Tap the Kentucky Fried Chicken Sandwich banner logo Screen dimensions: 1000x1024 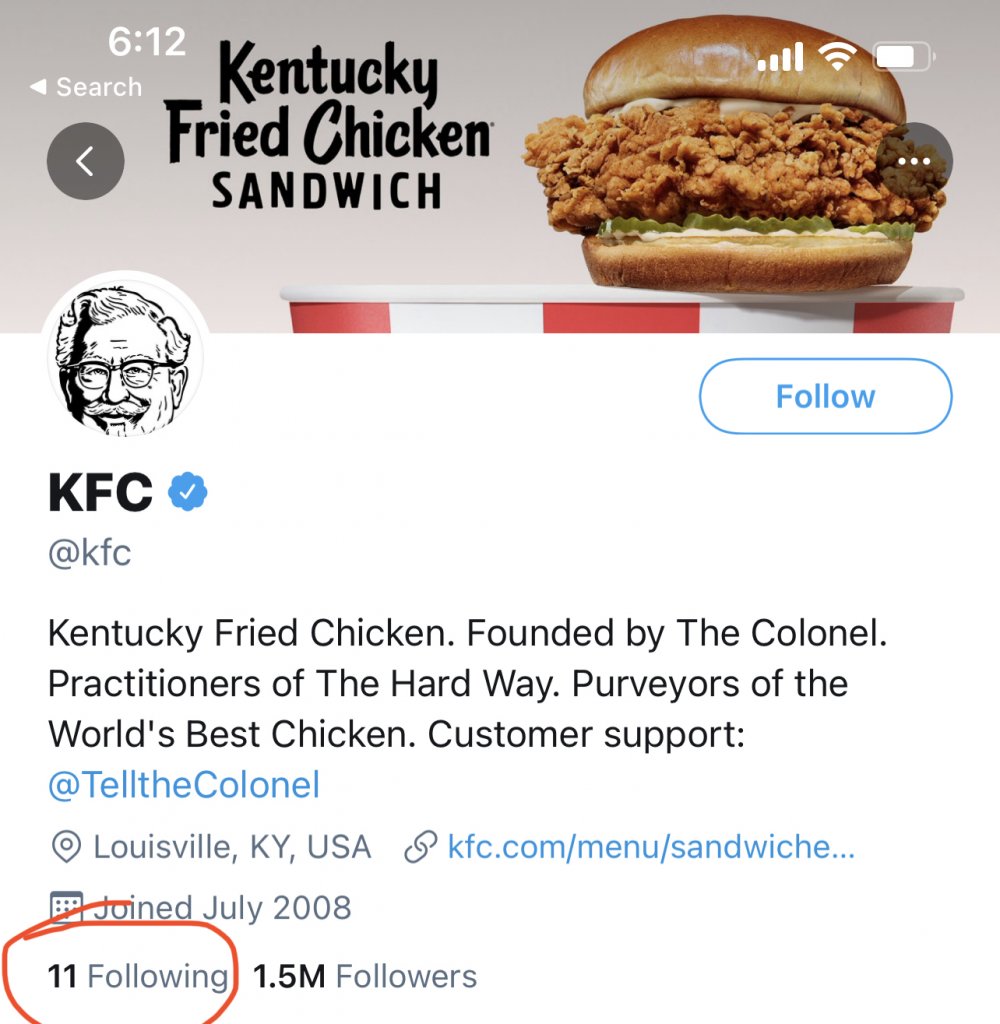tap(326, 125)
